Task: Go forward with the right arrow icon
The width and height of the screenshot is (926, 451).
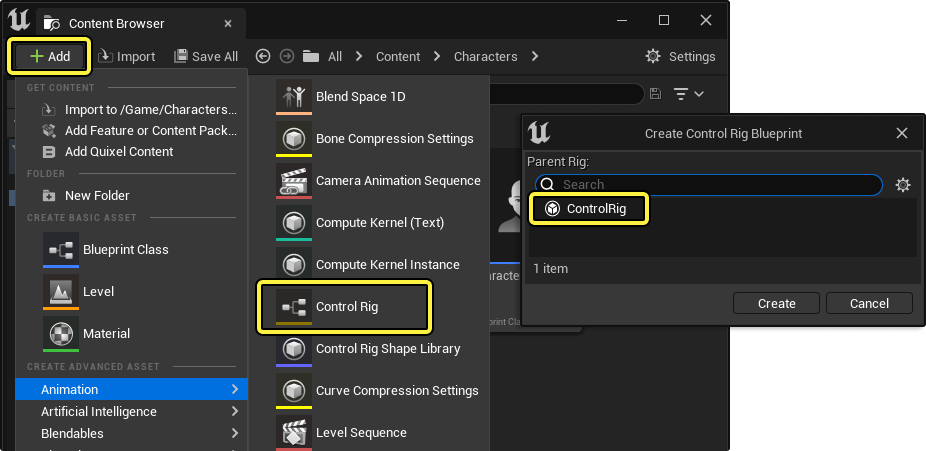Action: [x=287, y=57]
